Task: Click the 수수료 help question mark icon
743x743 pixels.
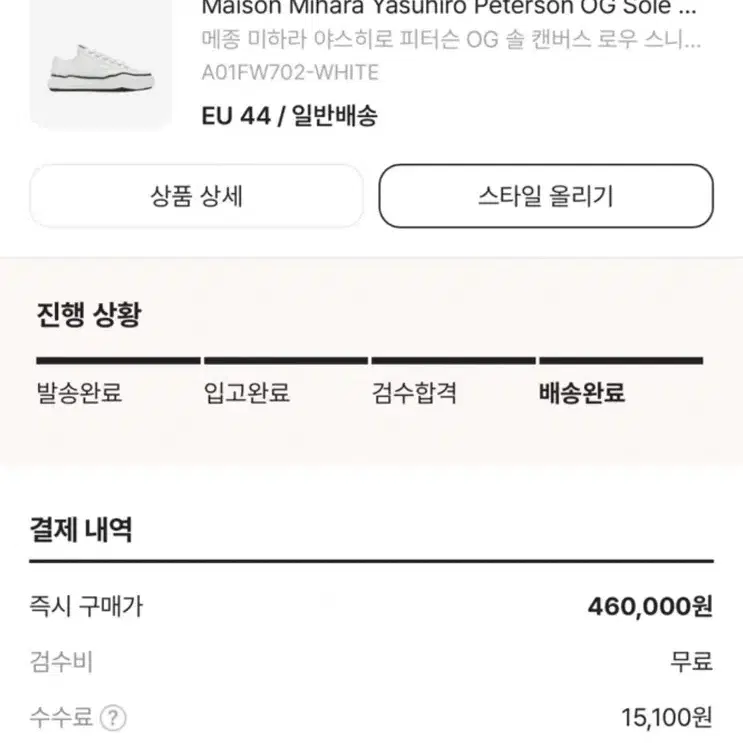Action: (x=113, y=718)
